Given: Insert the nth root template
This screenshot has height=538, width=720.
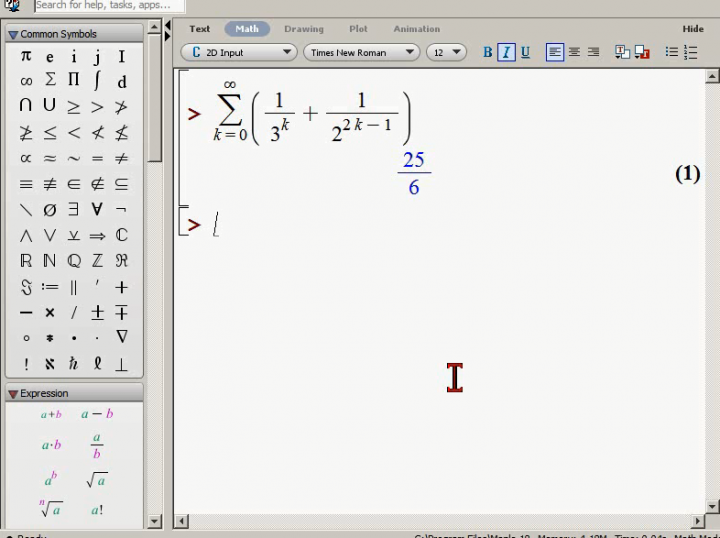Looking at the screenshot, I should 51,508.
